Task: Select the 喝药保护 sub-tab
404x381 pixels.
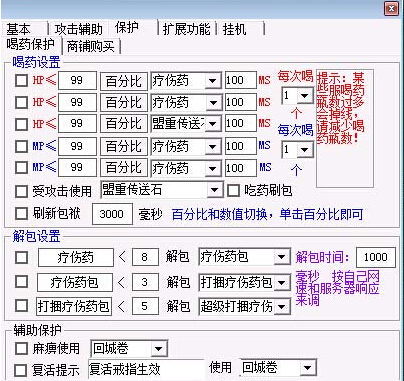Action: pyautogui.click(x=30, y=44)
